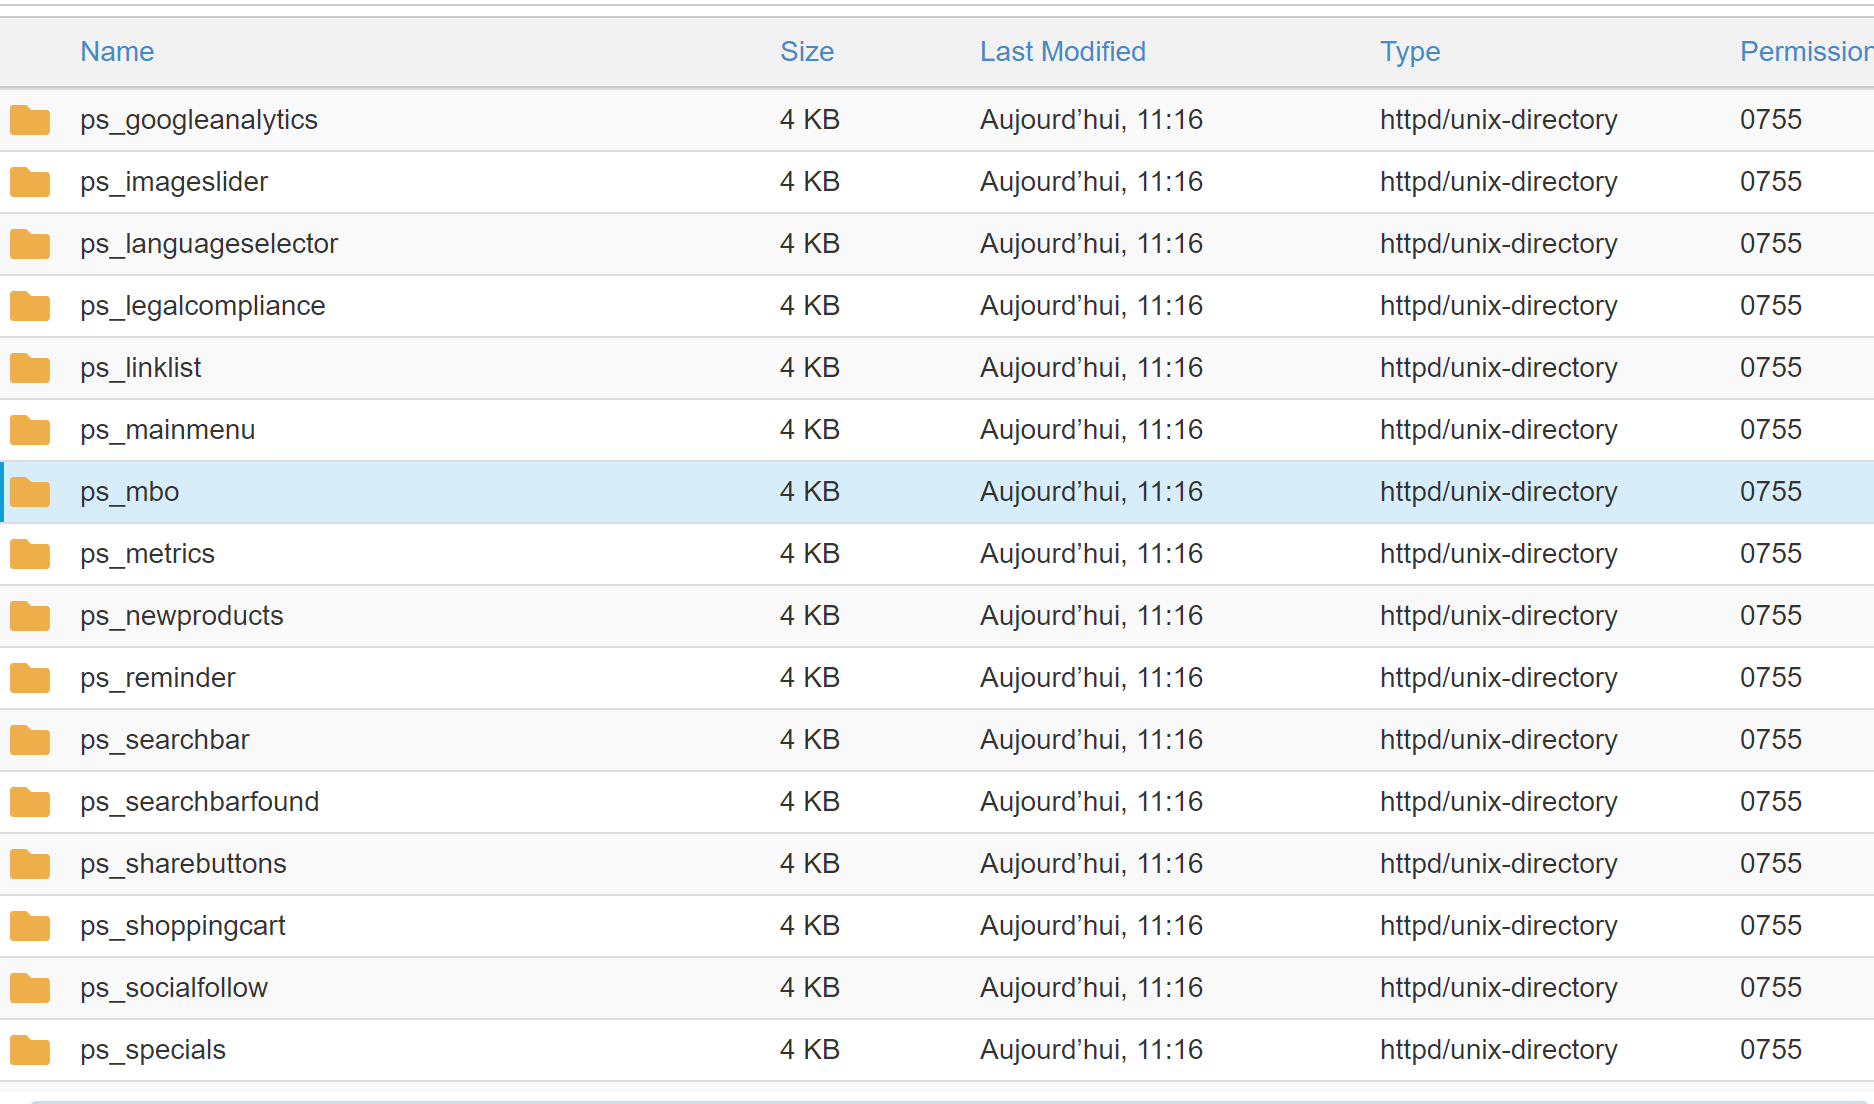Click the ps_metrics folder icon

[30, 554]
